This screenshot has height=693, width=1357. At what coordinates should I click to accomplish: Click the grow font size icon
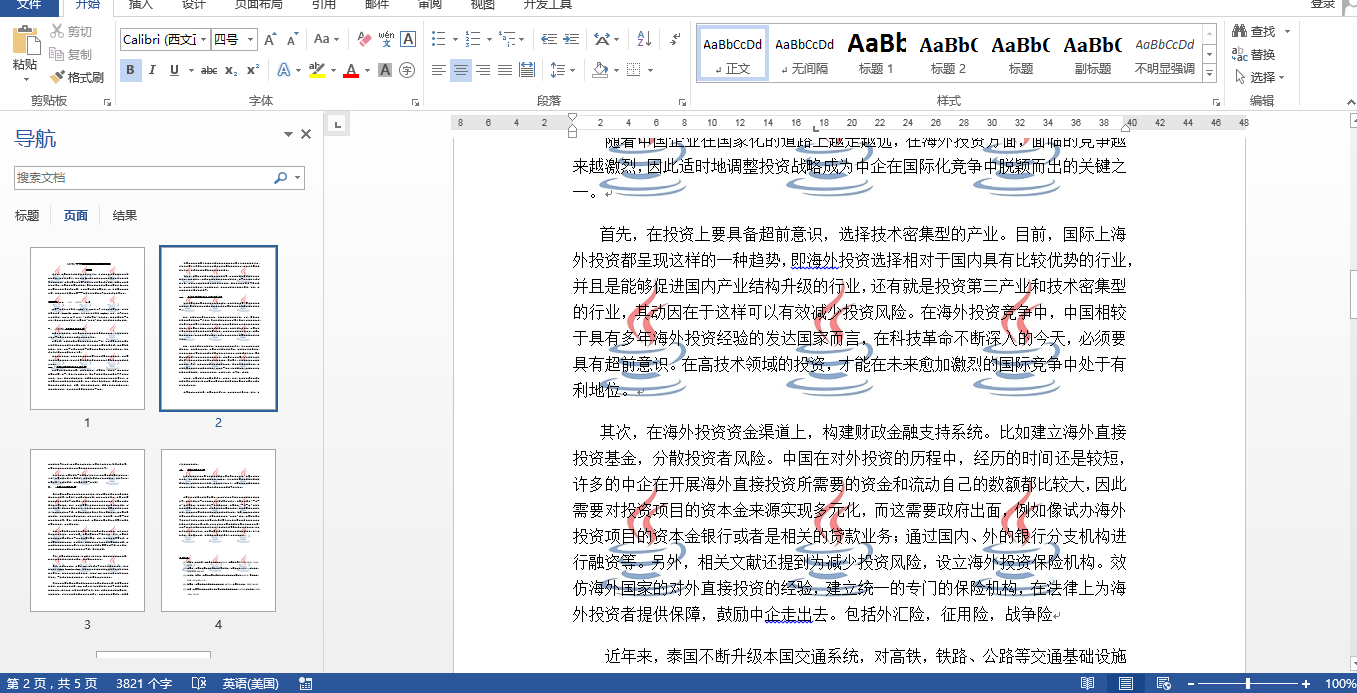click(270, 40)
